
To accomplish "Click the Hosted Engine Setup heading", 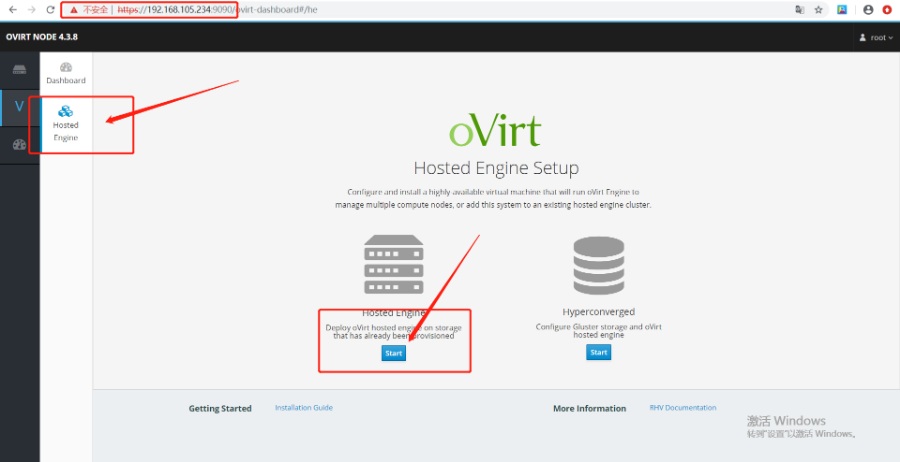I will tap(496, 168).
